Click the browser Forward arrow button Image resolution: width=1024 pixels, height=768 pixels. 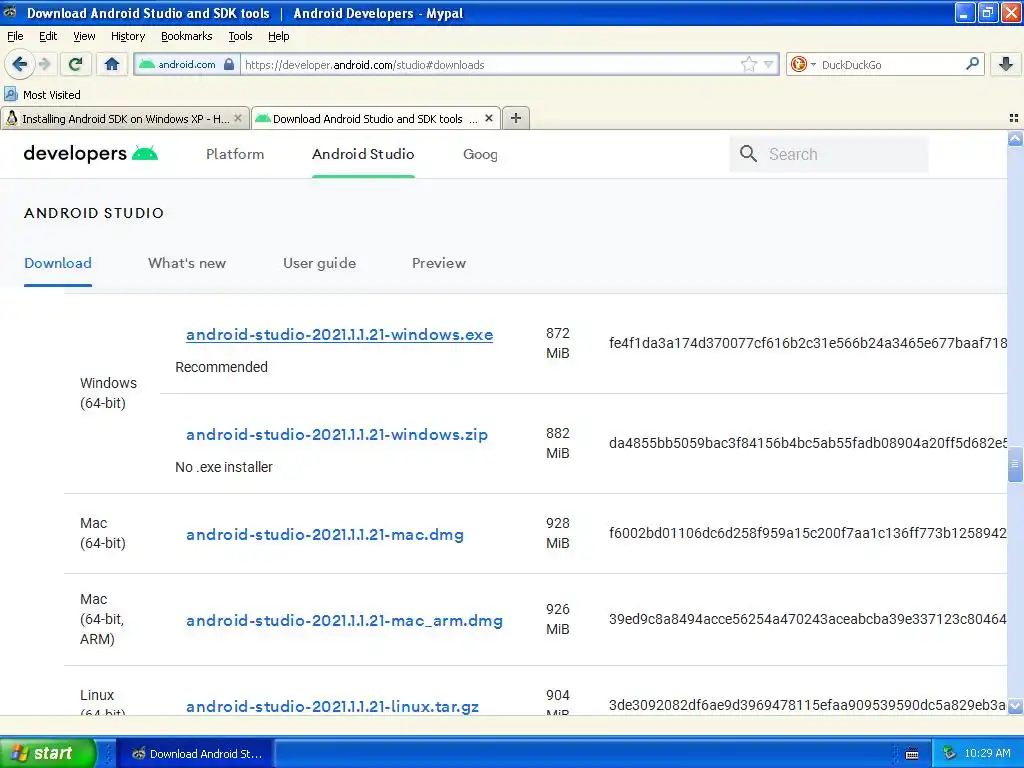[44, 64]
